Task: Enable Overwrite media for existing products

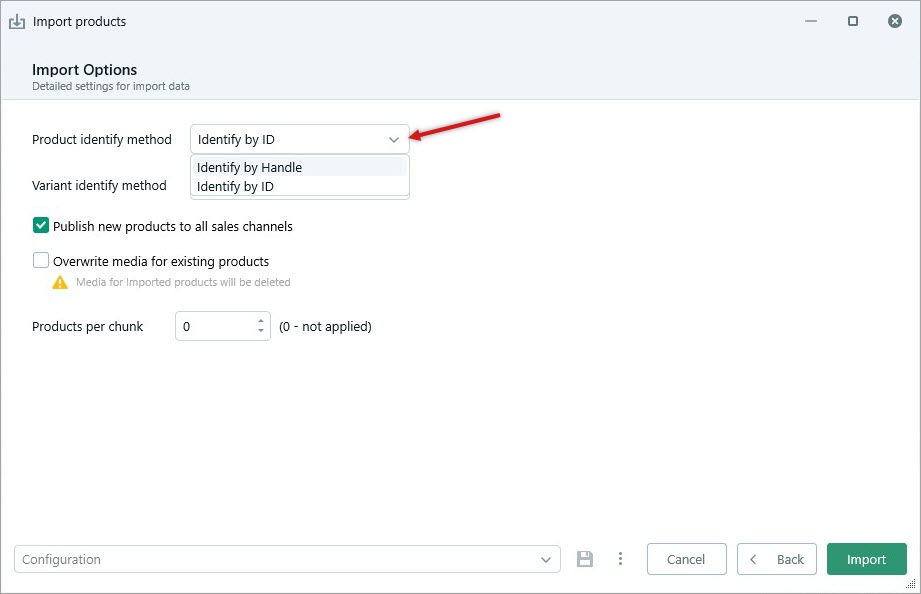Action: [x=41, y=260]
